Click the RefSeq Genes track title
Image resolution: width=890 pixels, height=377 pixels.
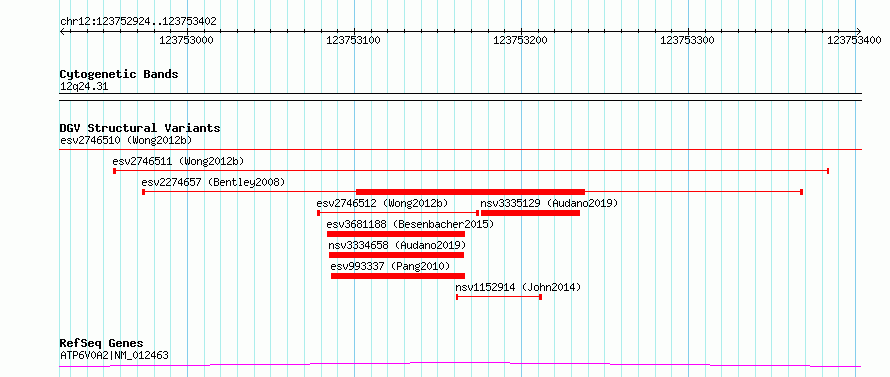pos(102,344)
